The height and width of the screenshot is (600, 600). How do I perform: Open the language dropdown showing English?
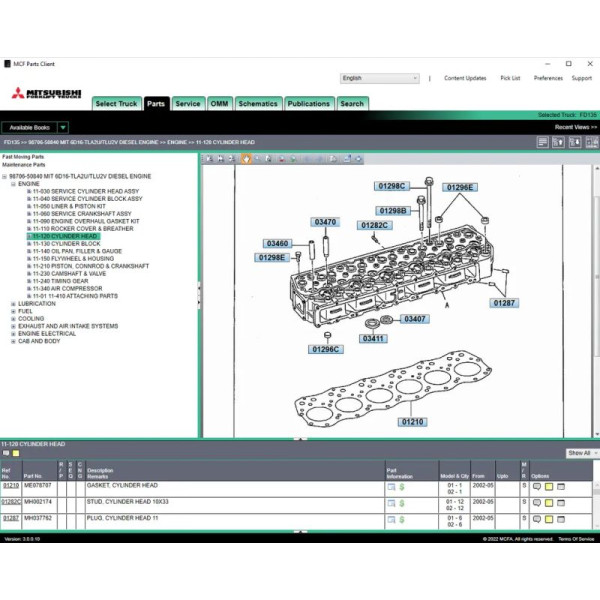tap(379, 78)
